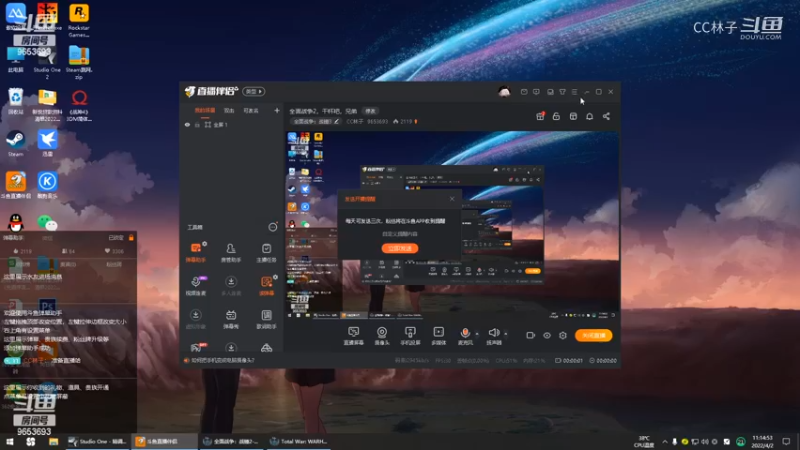Click the inbox tray icon in title bar

coord(550,92)
